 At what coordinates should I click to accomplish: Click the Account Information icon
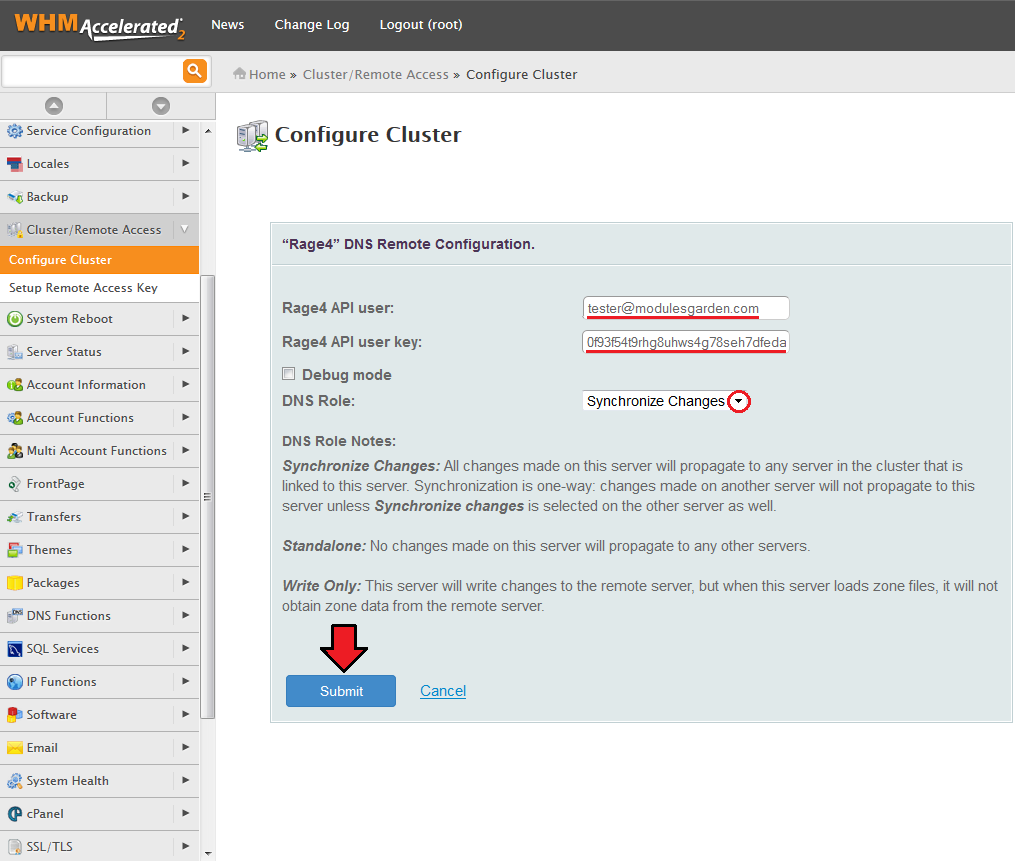(x=14, y=385)
